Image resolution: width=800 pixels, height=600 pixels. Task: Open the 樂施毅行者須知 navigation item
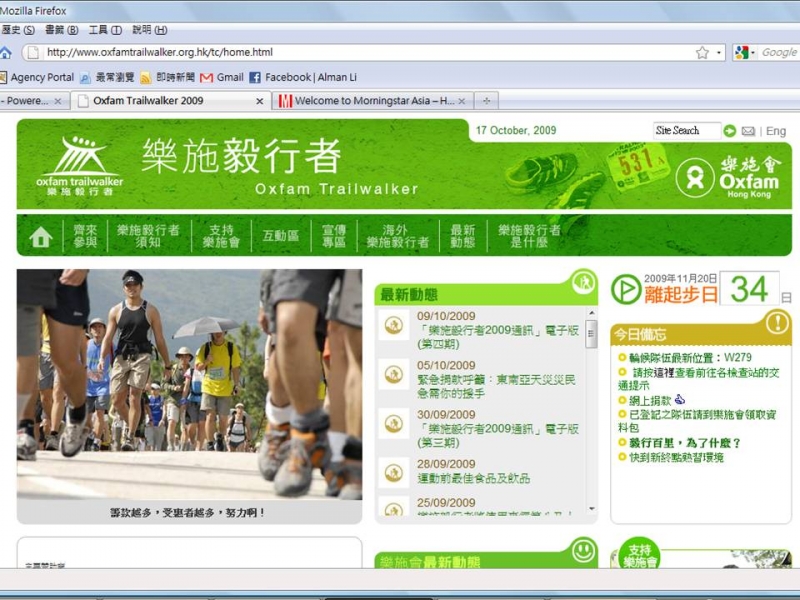[148, 236]
